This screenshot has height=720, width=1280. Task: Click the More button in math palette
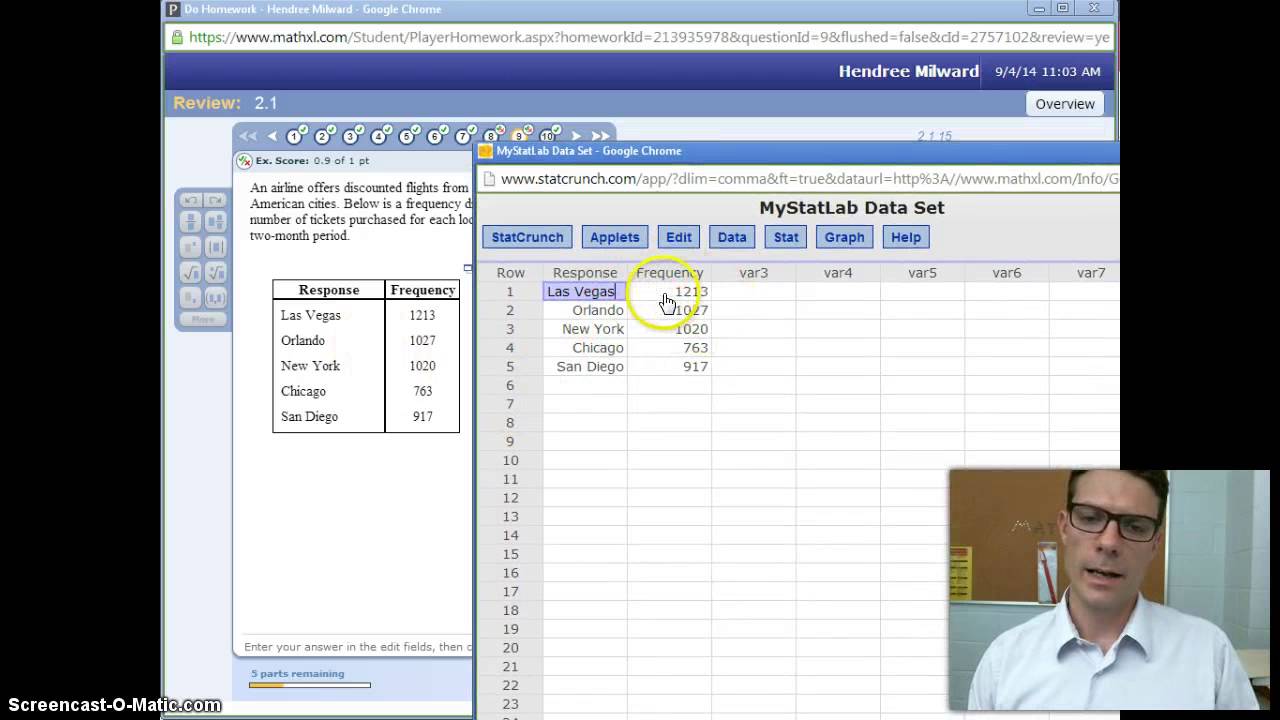[x=203, y=319]
